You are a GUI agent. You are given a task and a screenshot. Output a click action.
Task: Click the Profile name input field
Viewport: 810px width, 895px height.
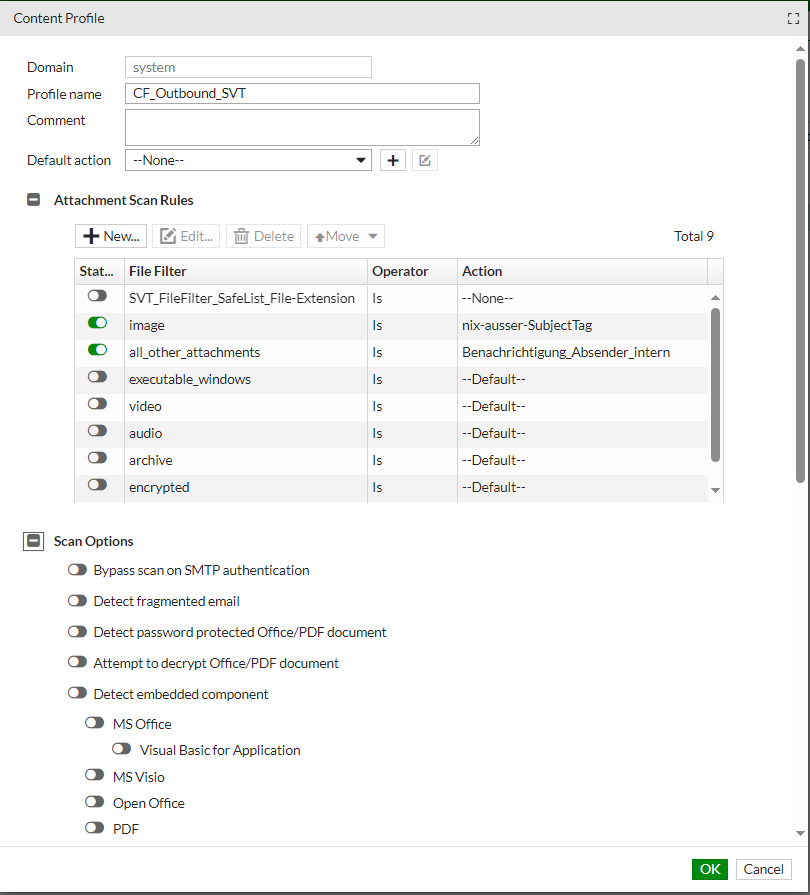point(302,93)
